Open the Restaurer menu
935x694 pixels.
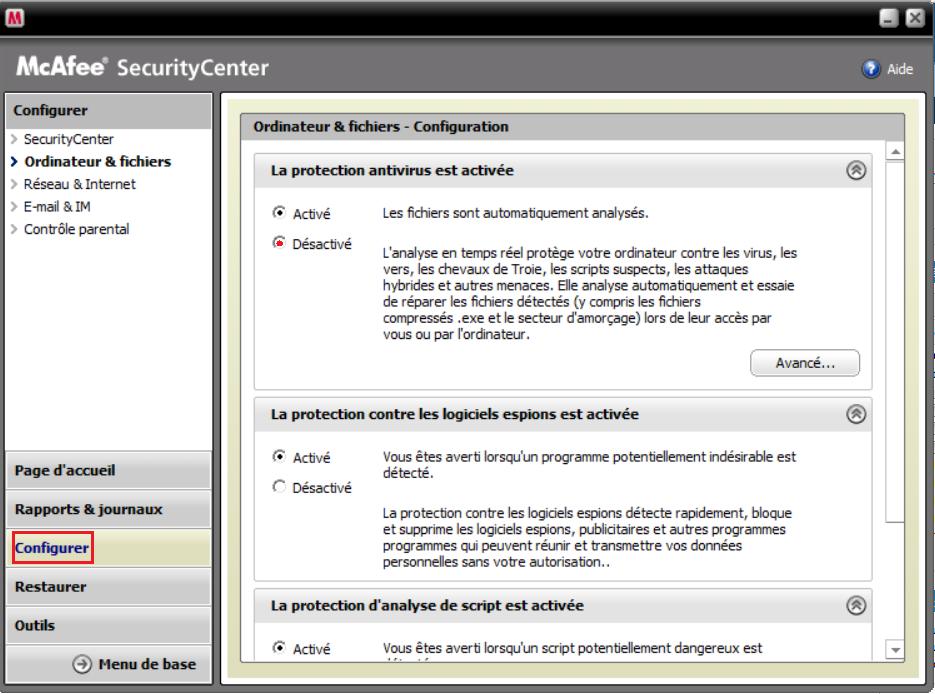tap(109, 587)
